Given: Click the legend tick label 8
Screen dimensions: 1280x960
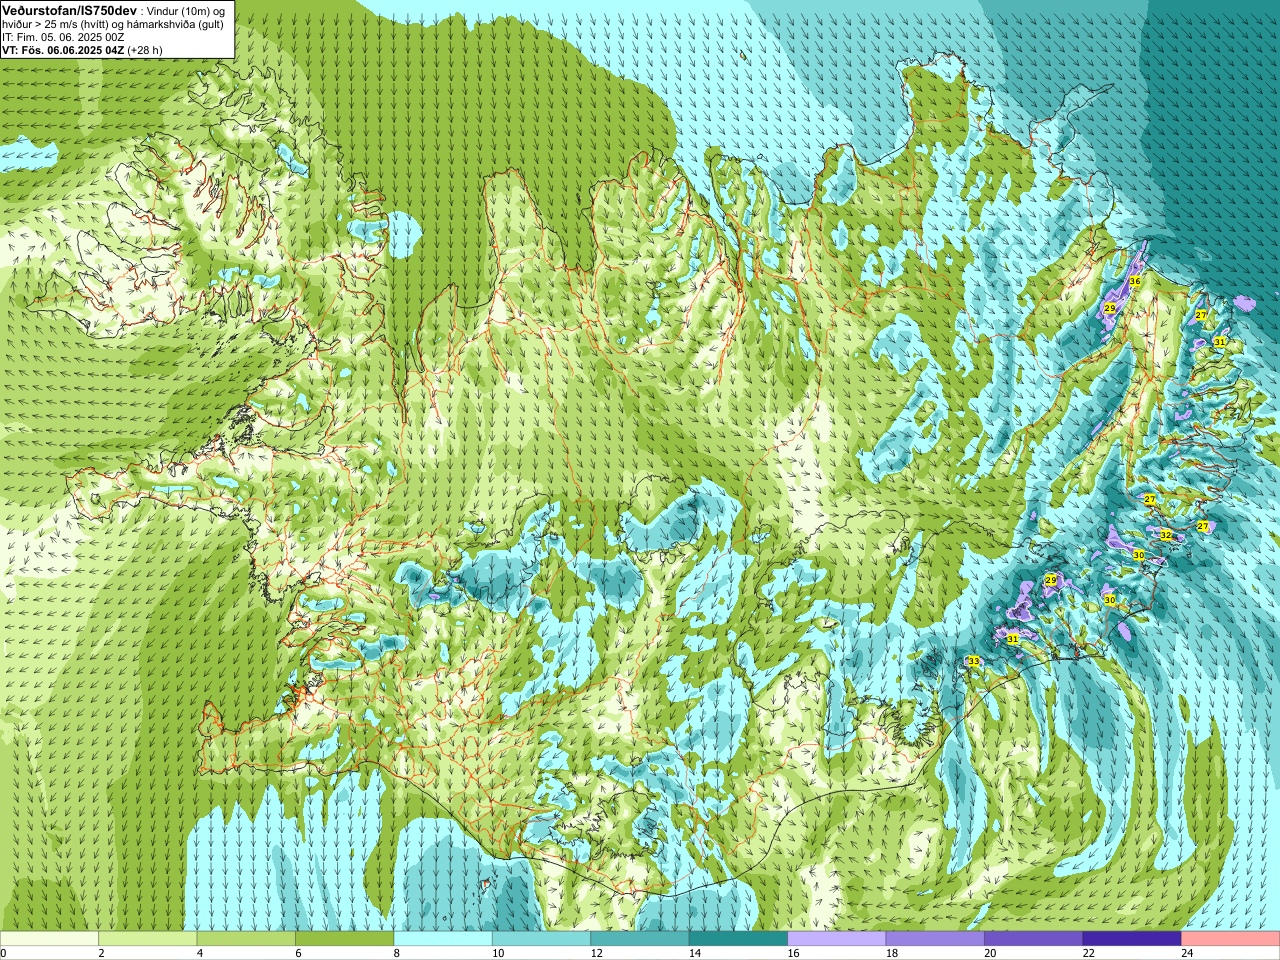Looking at the screenshot, I should coord(397,953).
